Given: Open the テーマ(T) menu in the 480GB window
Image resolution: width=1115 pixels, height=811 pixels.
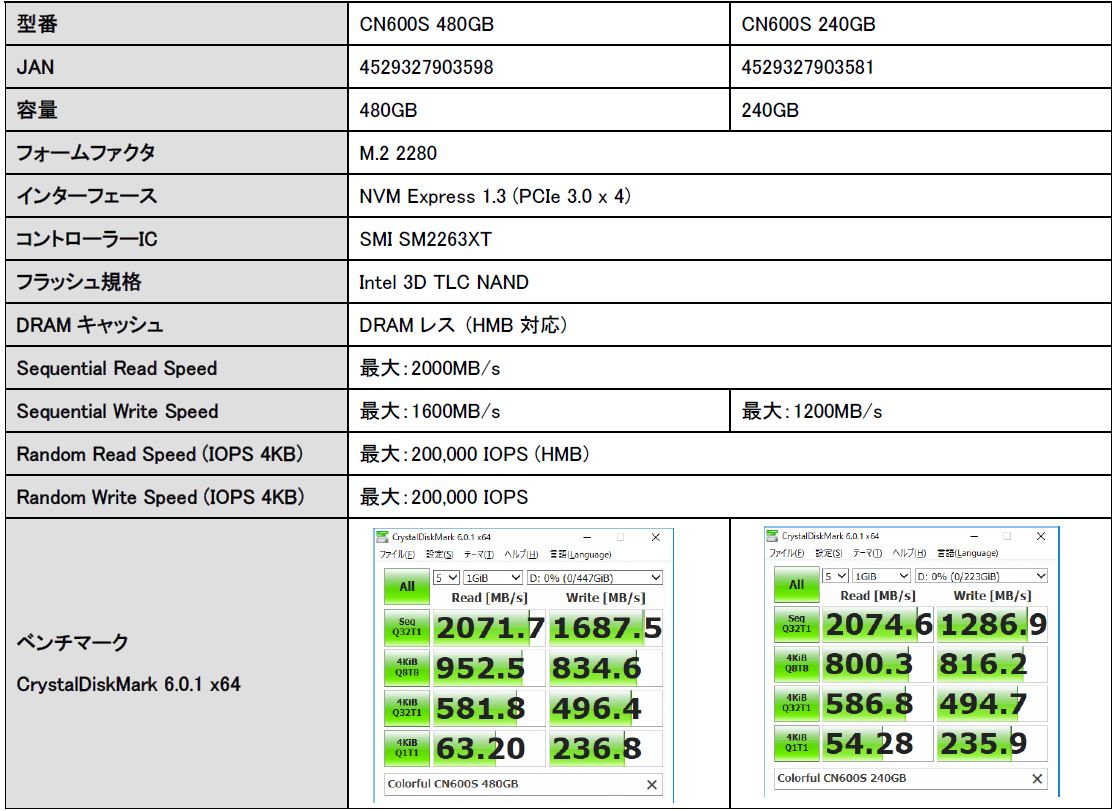Looking at the screenshot, I should 479,554.
